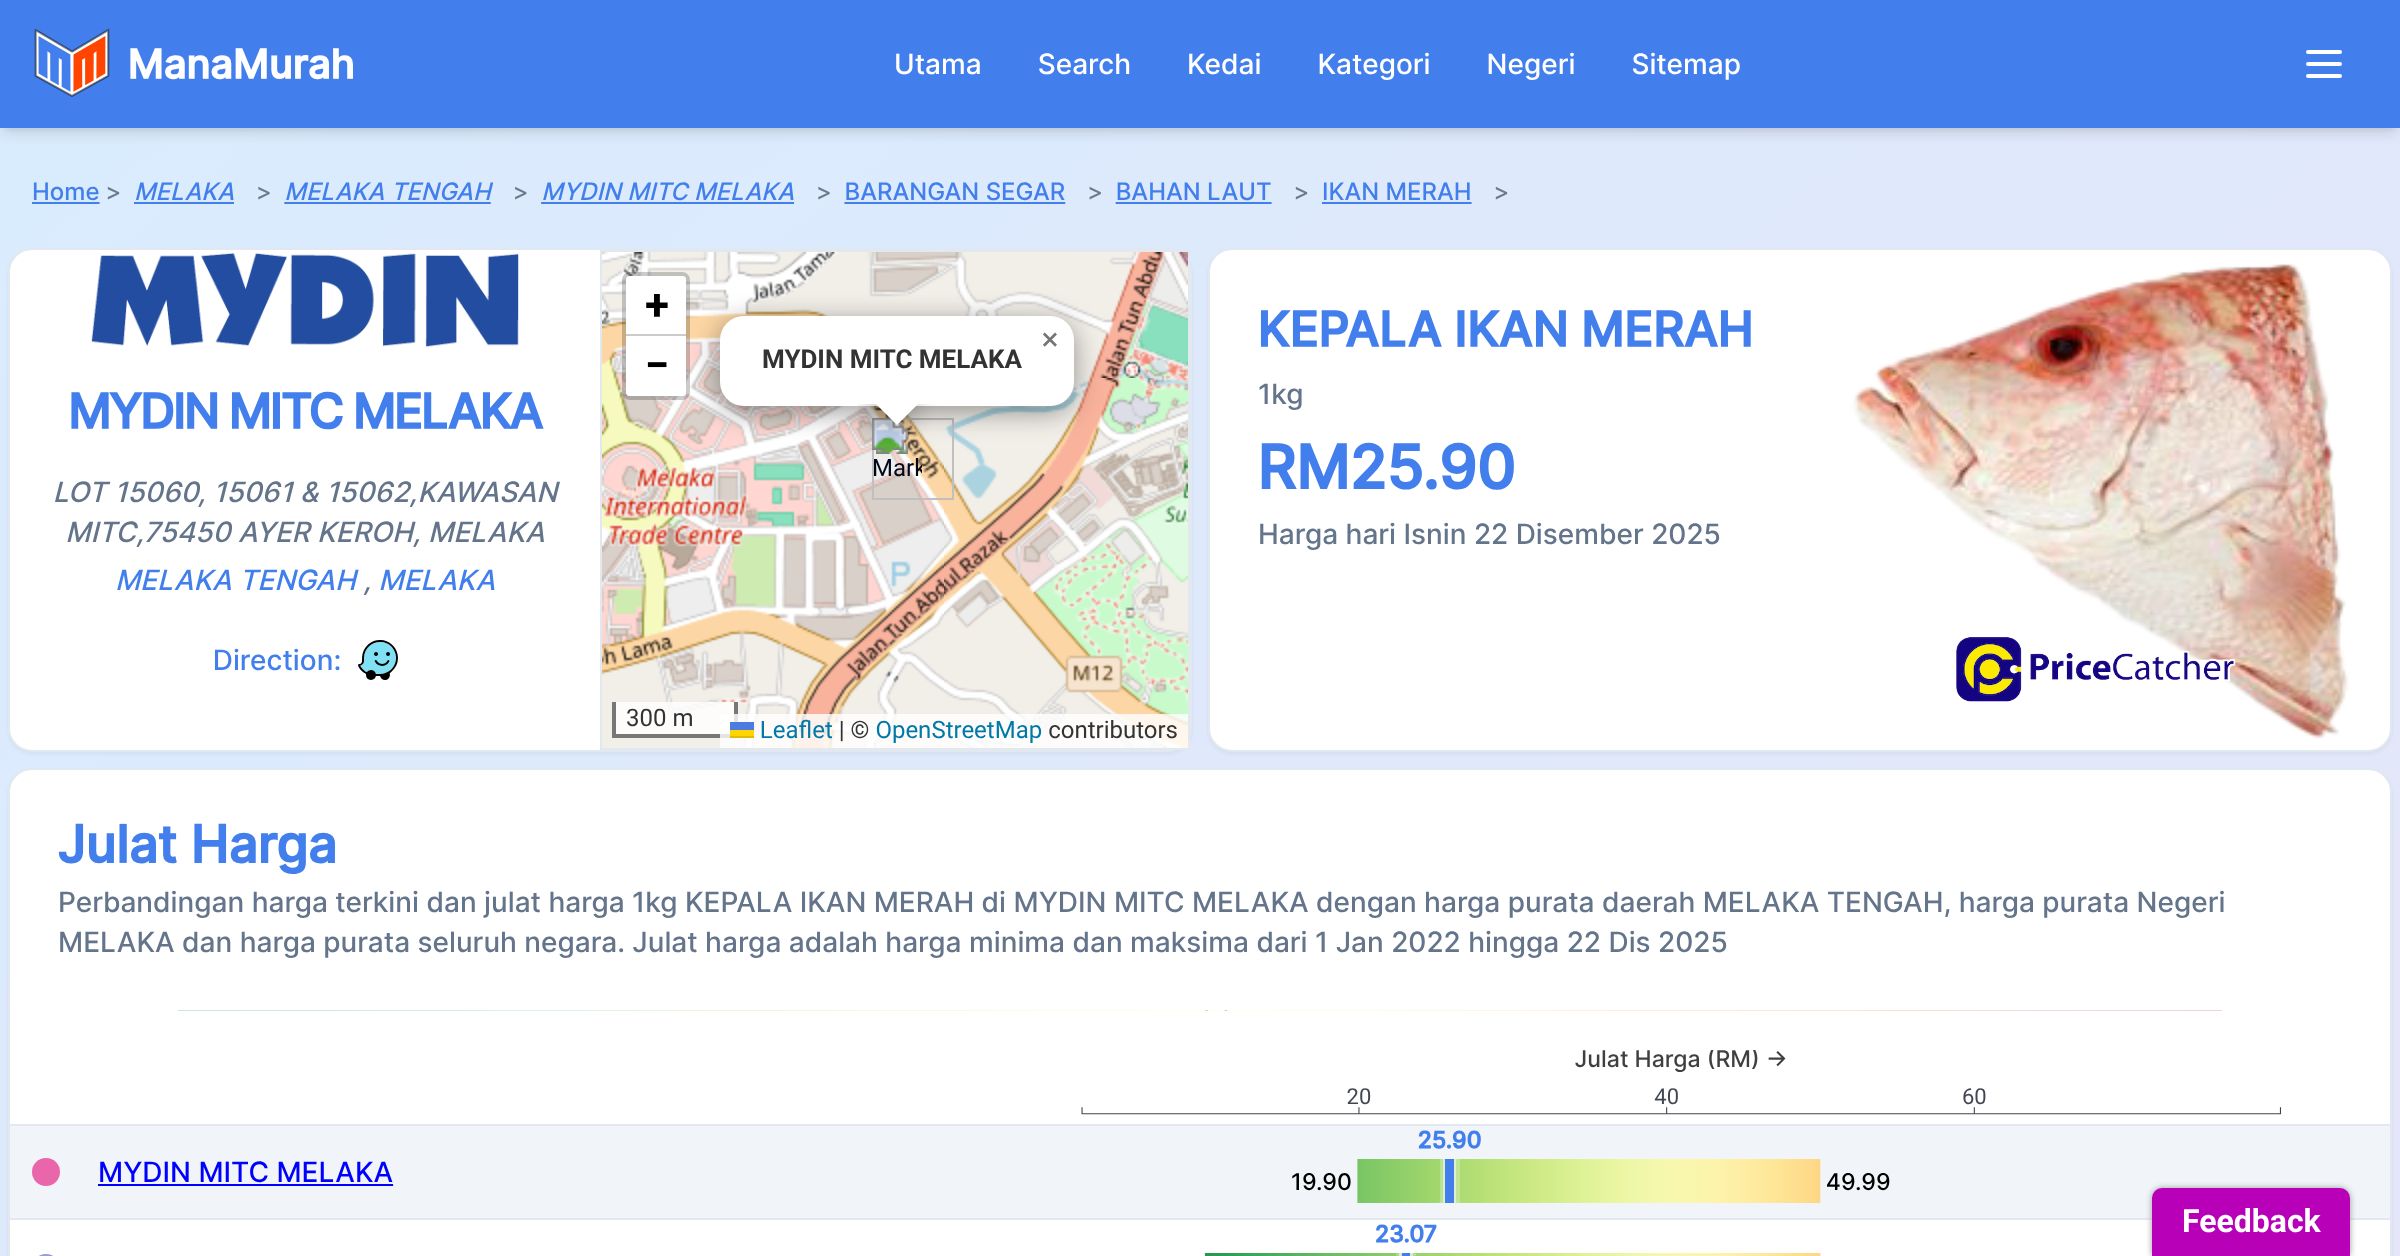This screenshot has height=1256, width=2400.
Task: Open the hamburger menu
Action: tap(2323, 64)
